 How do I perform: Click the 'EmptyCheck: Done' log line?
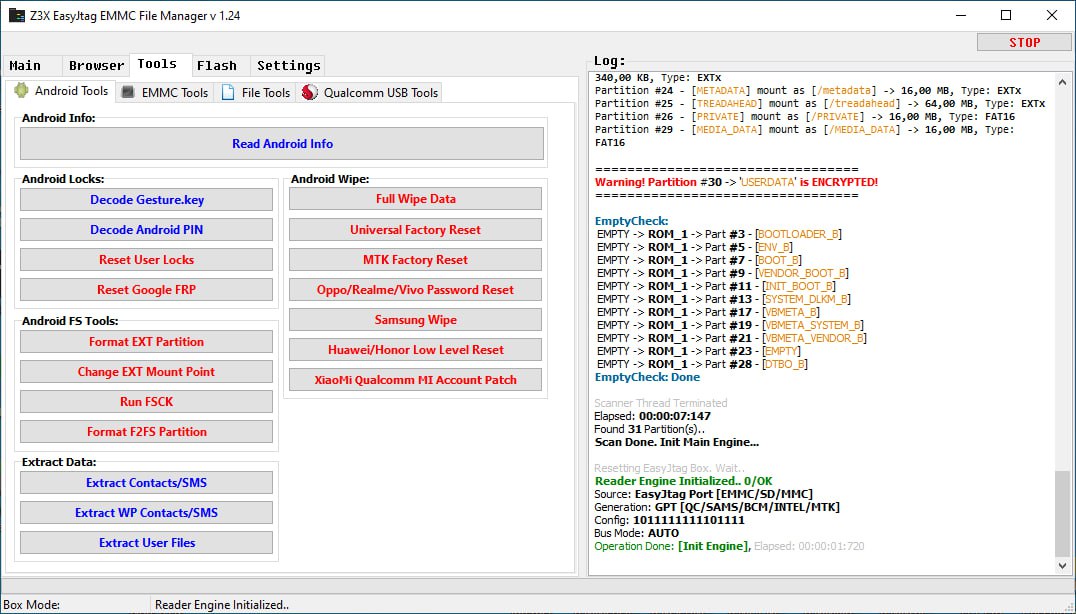(647, 377)
